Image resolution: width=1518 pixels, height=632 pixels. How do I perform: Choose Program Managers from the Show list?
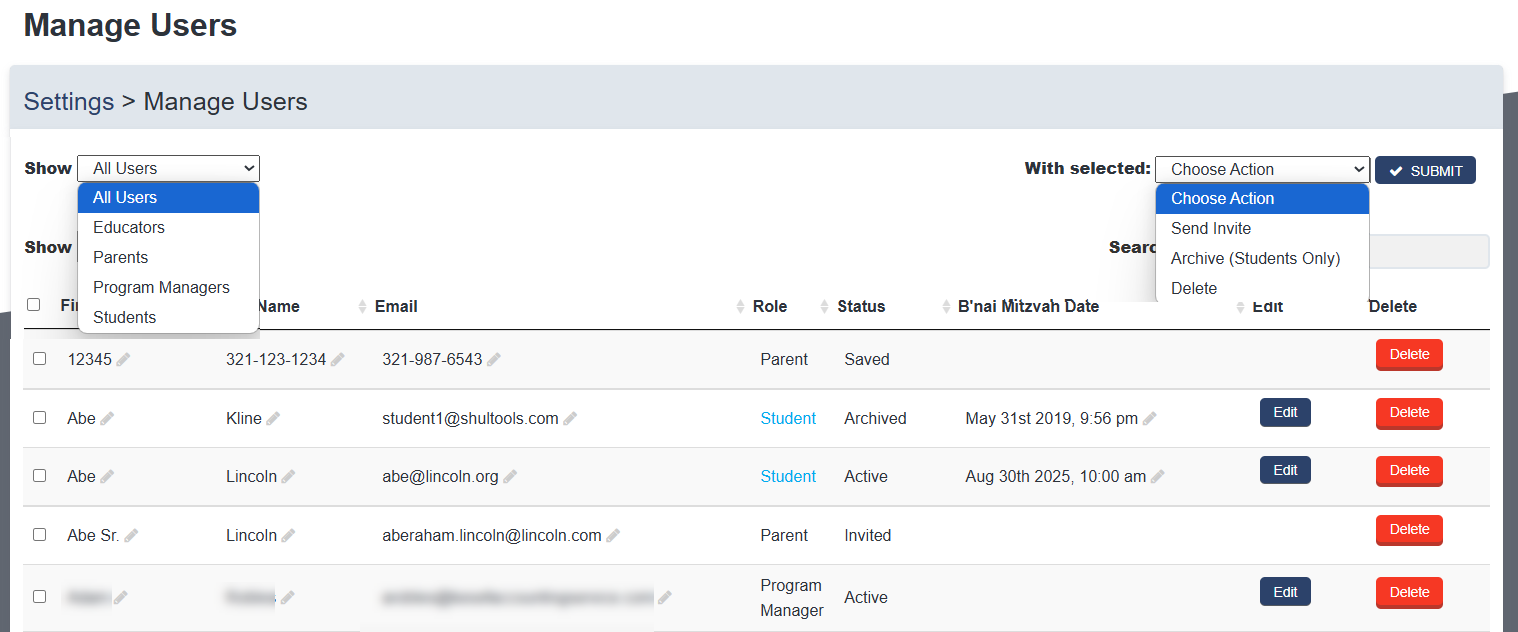(161, 288)
